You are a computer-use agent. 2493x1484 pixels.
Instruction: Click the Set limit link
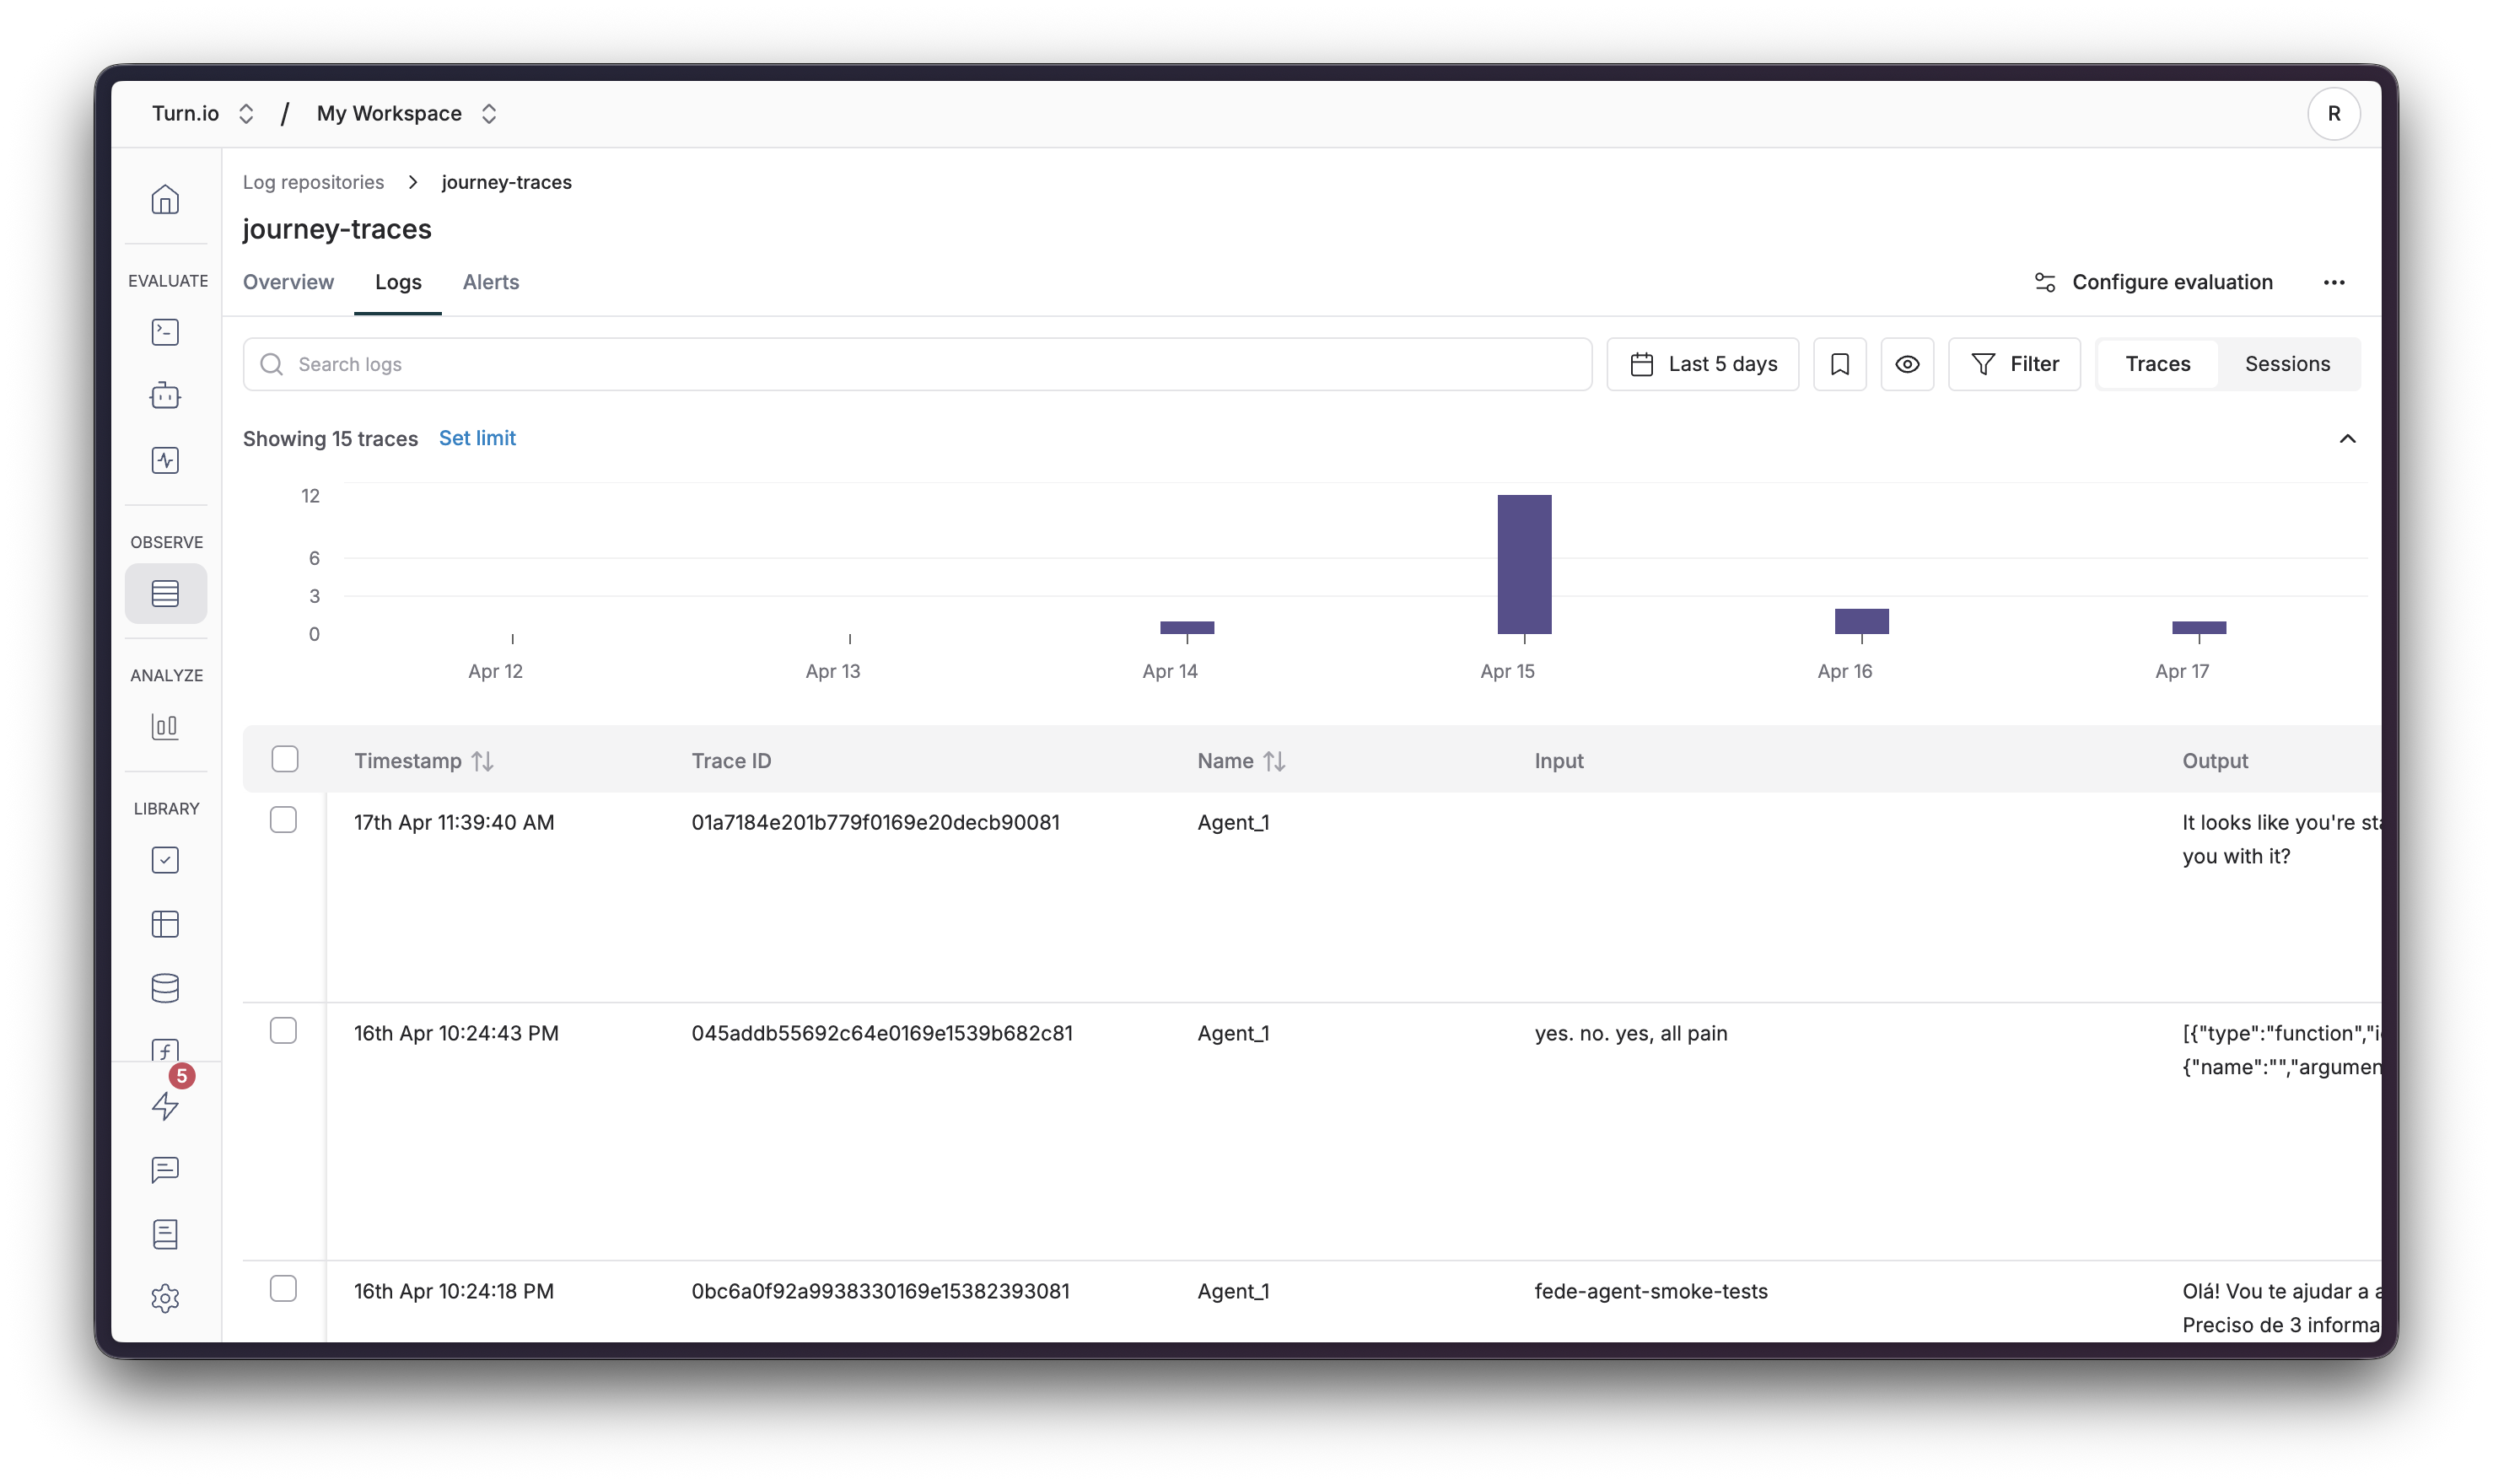pos(477,438)
